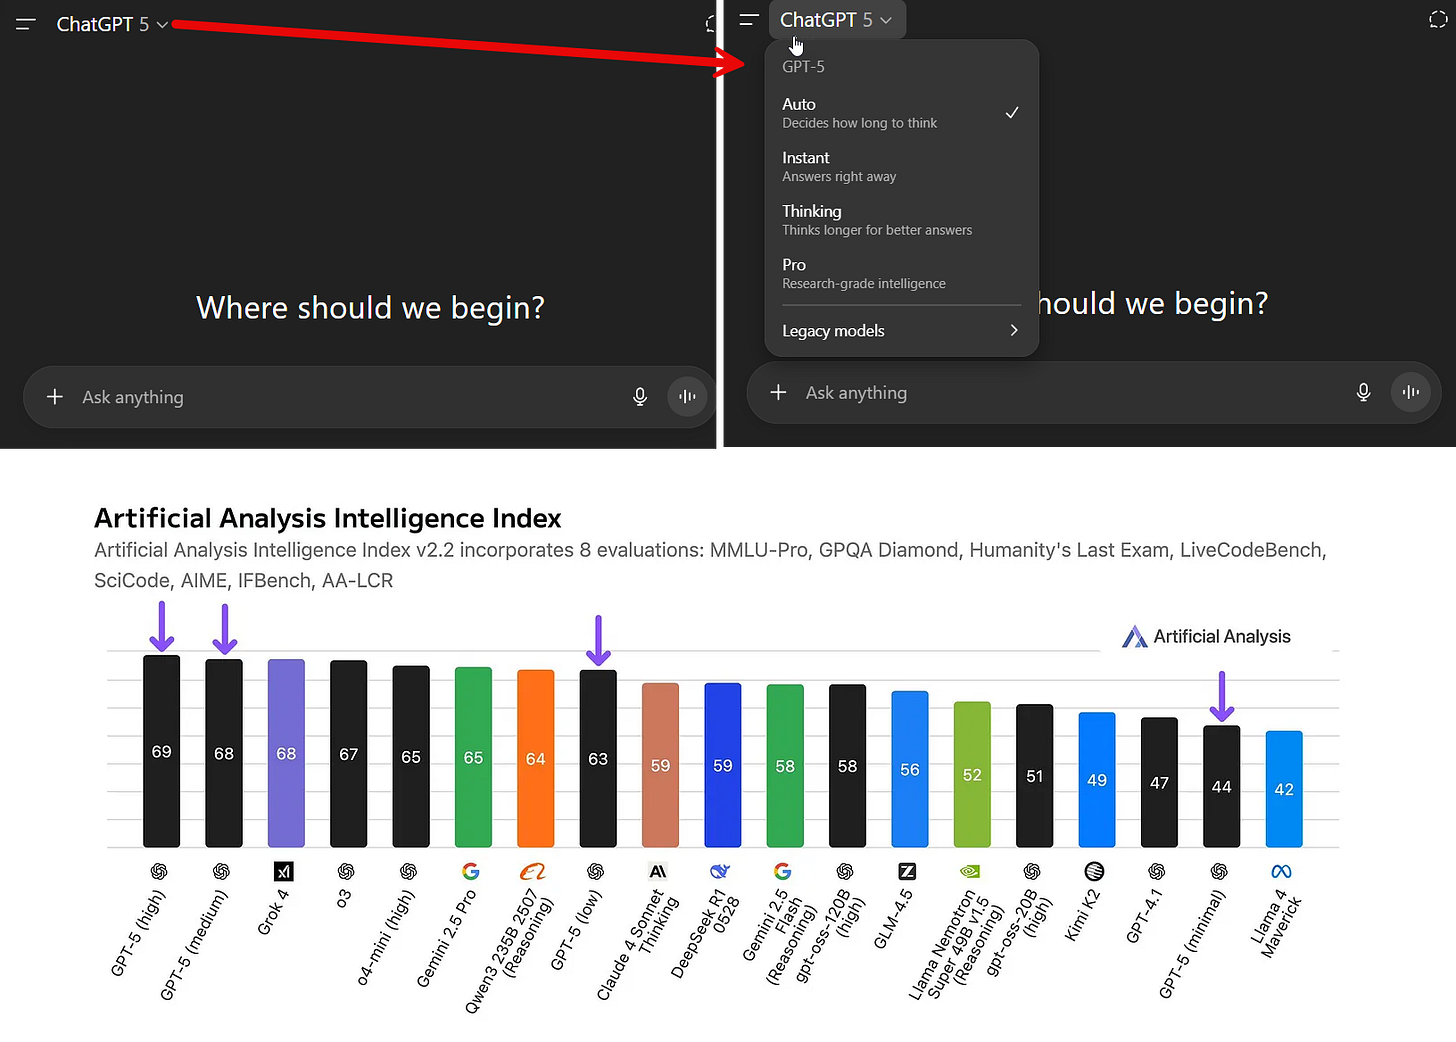Image resolution: width=1456 pixels, height=1042 pixels.
Task: Click plus attach icon in left window
Action: tap(55, 397)
